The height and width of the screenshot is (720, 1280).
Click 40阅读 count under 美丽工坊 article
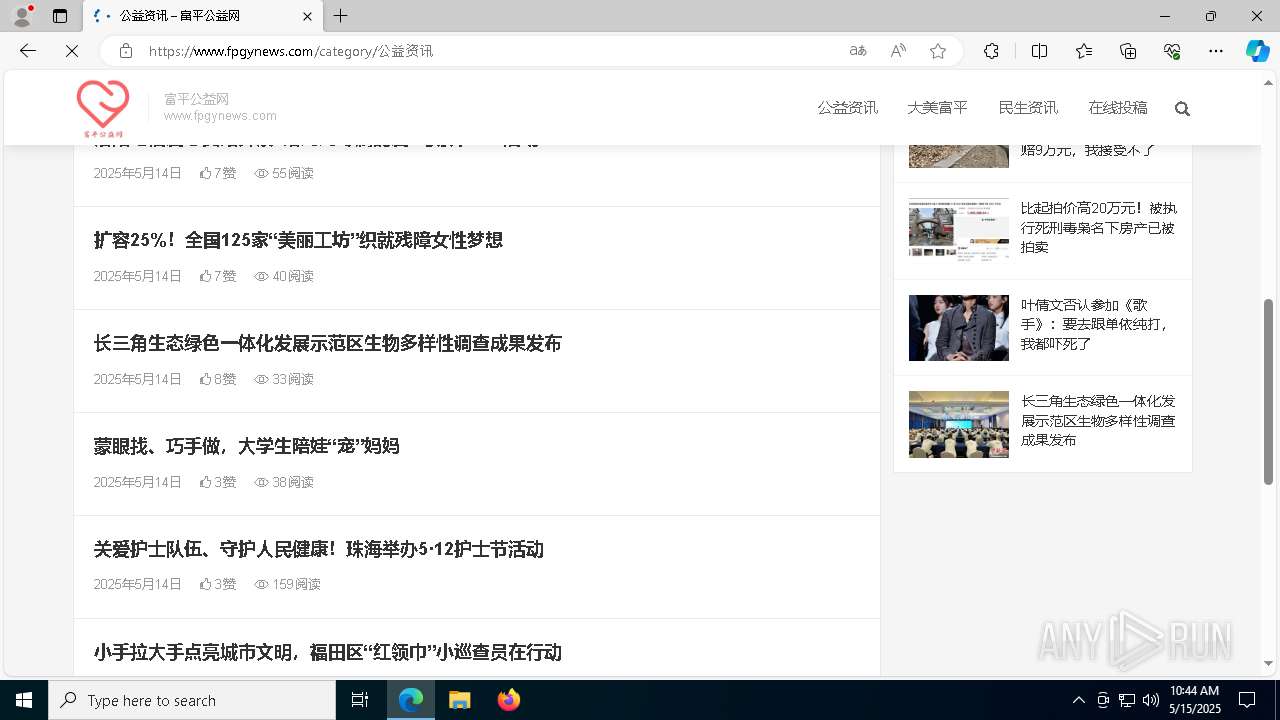293,276
